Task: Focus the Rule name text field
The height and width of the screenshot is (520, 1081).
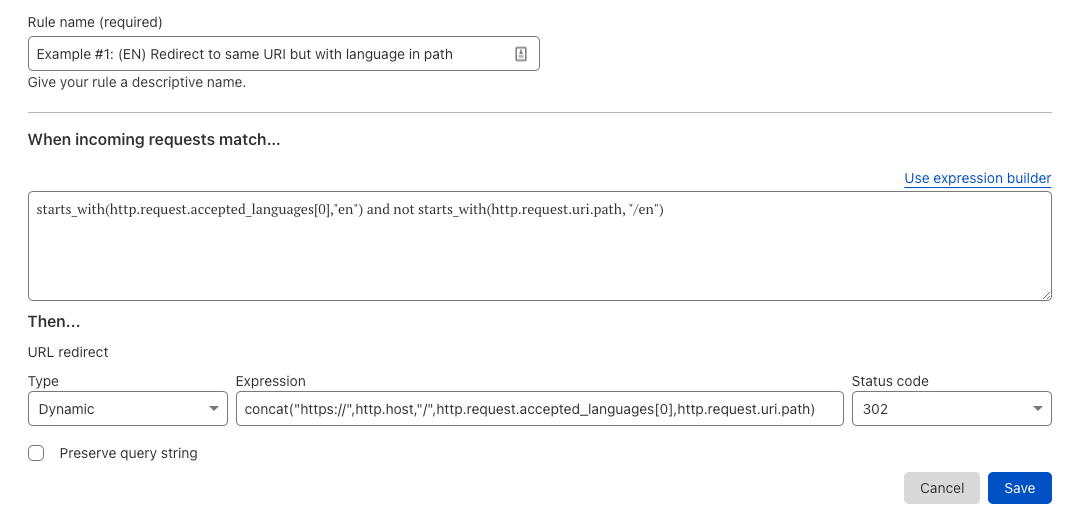Action: pos(270,54)
